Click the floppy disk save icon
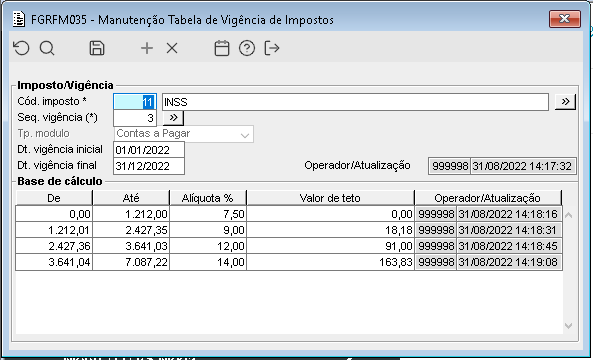The image size is (593, 360). pyautogui.click(x=97, y=48)
